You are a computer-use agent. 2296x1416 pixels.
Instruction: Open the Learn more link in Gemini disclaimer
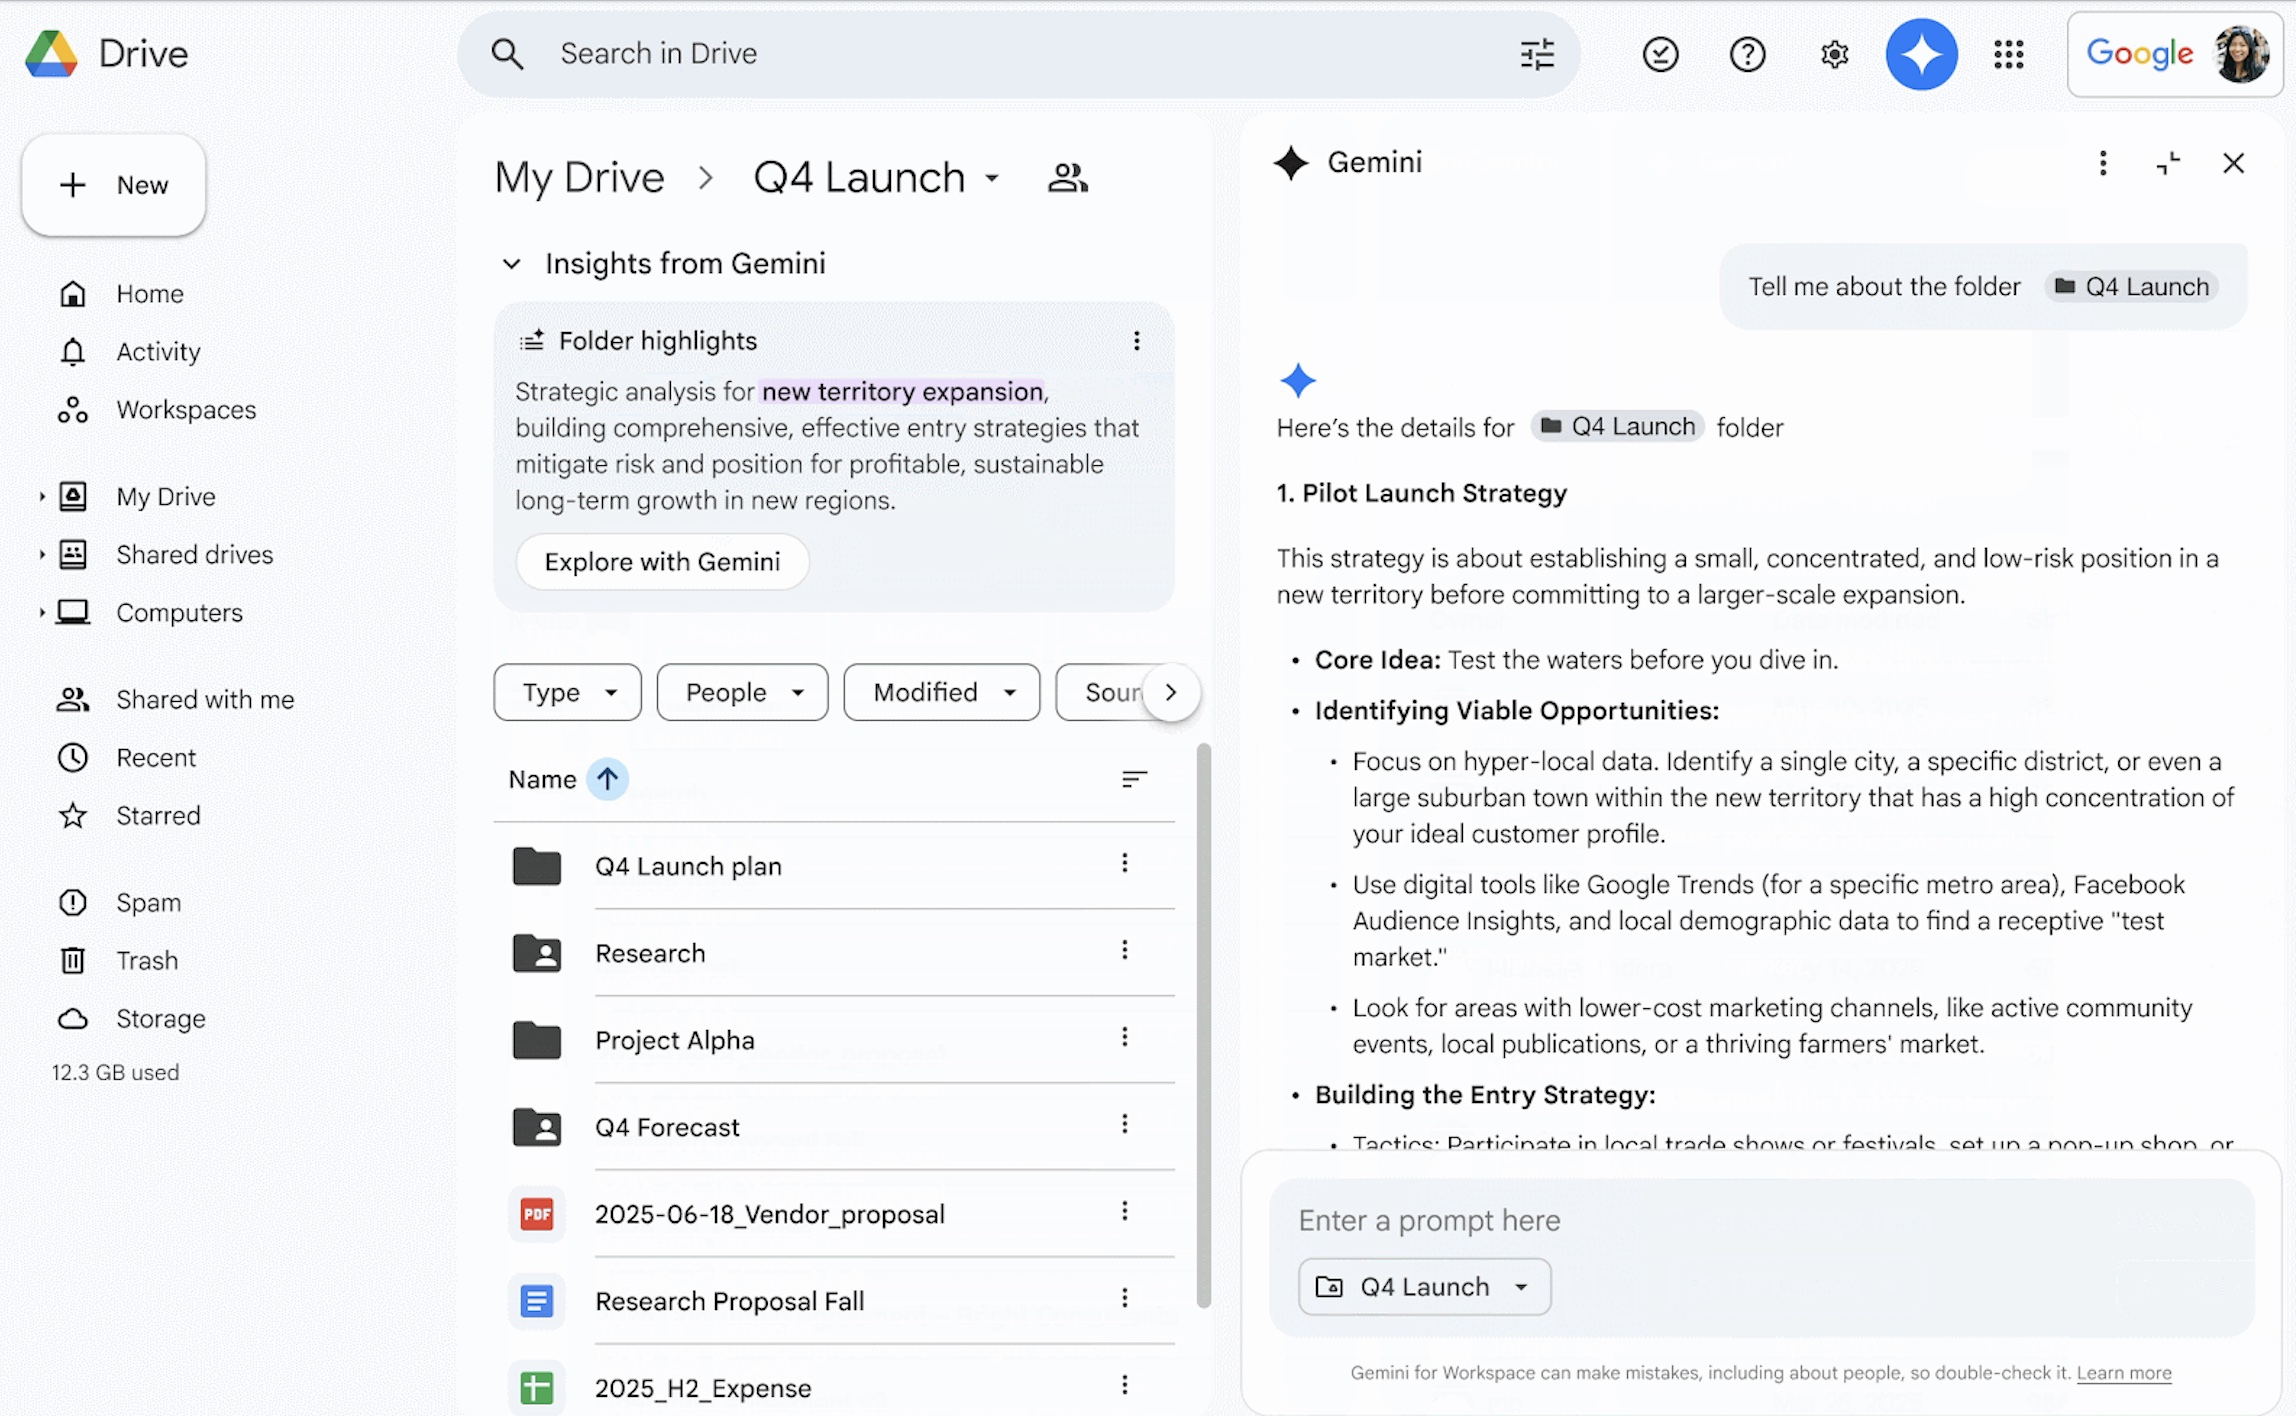[2125, 1373]
